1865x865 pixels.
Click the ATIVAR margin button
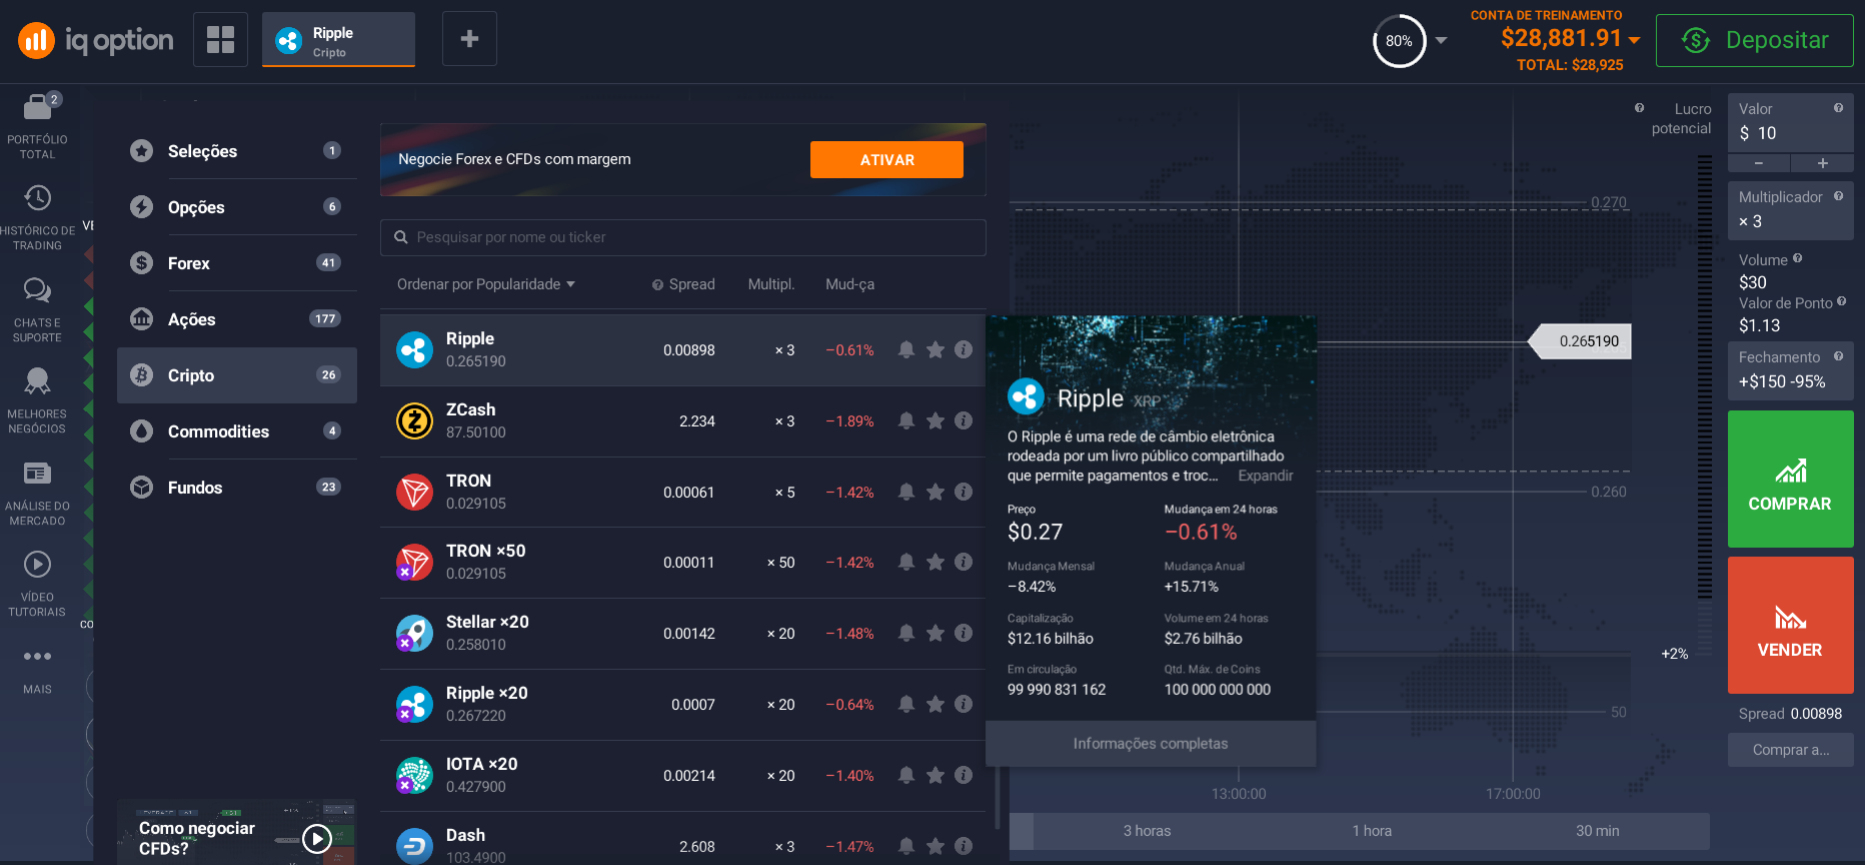(x=887, y=160)
